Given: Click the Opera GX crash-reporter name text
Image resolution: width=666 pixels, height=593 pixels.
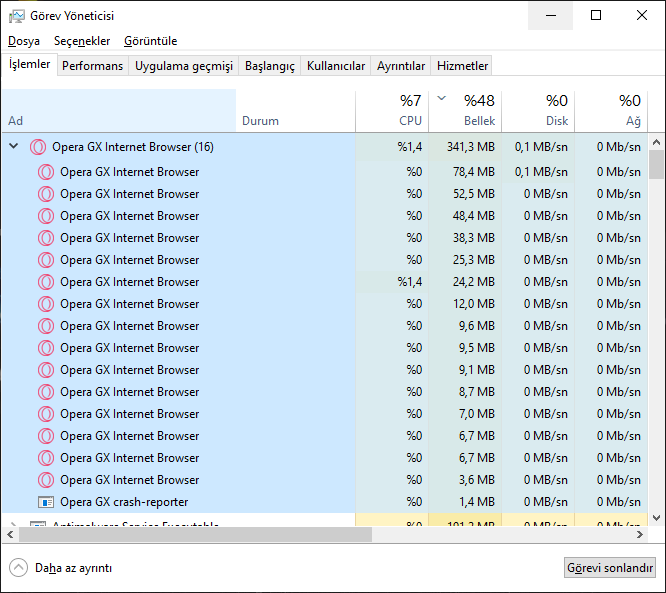Looking at the screenshot, I should click(124, 502).
